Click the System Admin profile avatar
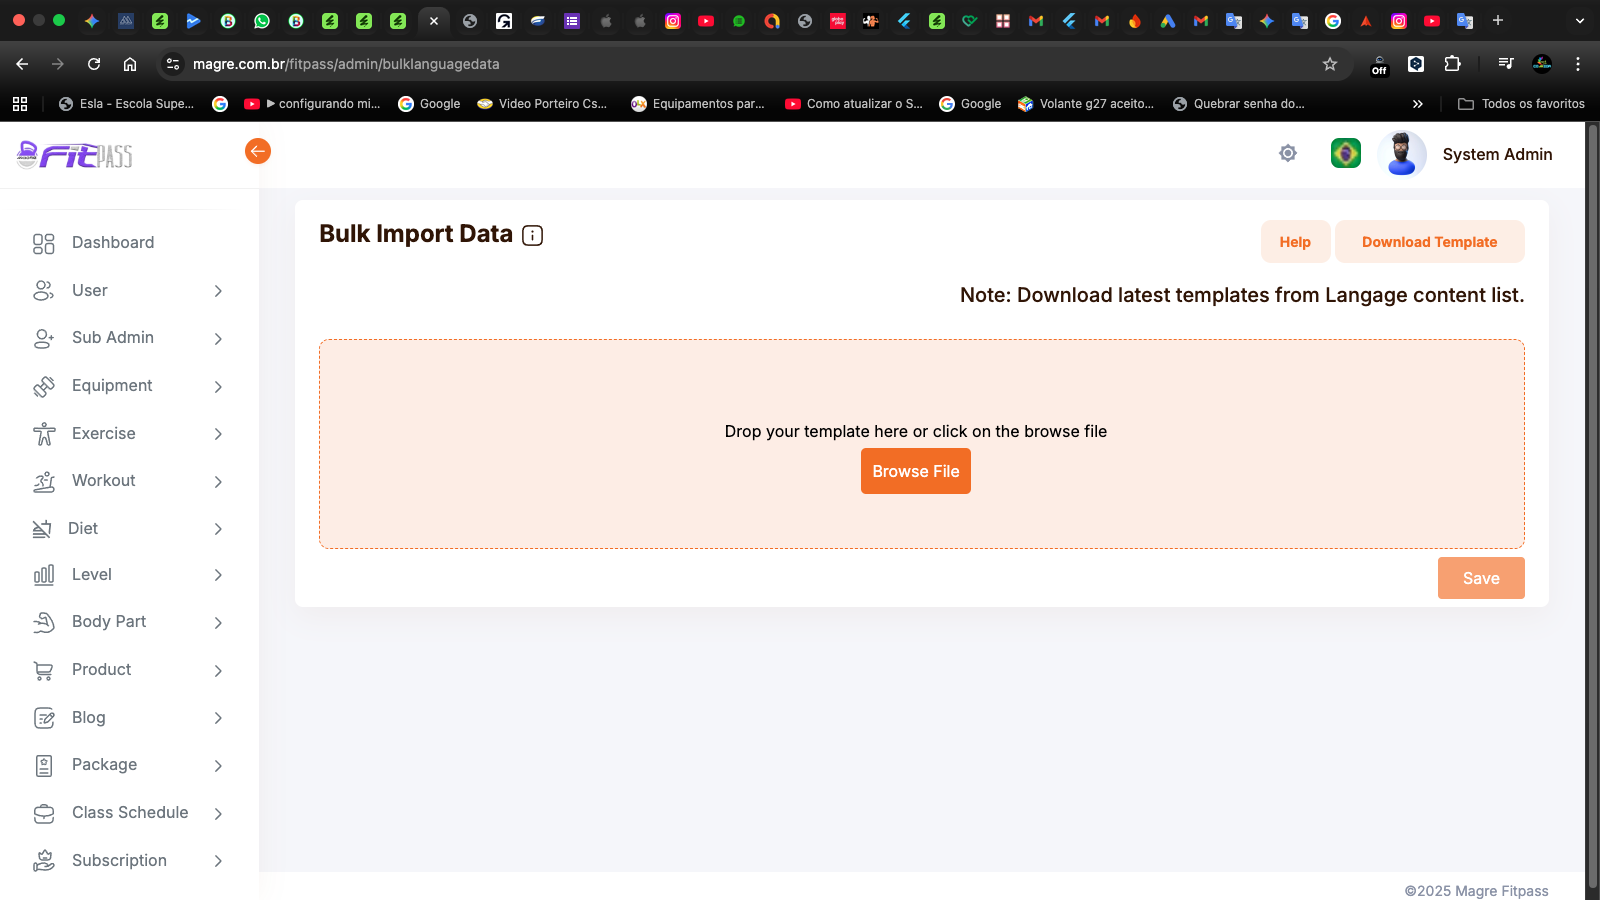The image size is (1600, 900). coord(1402,154)
